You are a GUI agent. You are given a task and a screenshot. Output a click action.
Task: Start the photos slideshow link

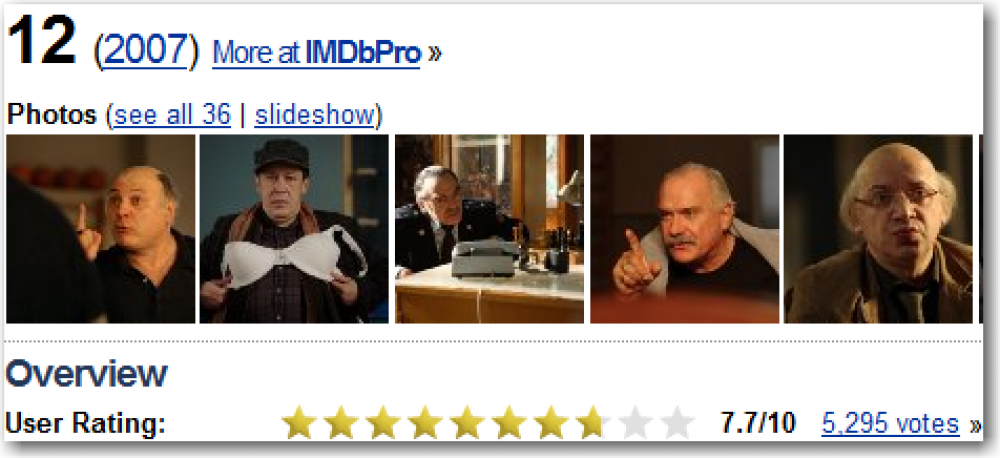click(x=314, y=115)
